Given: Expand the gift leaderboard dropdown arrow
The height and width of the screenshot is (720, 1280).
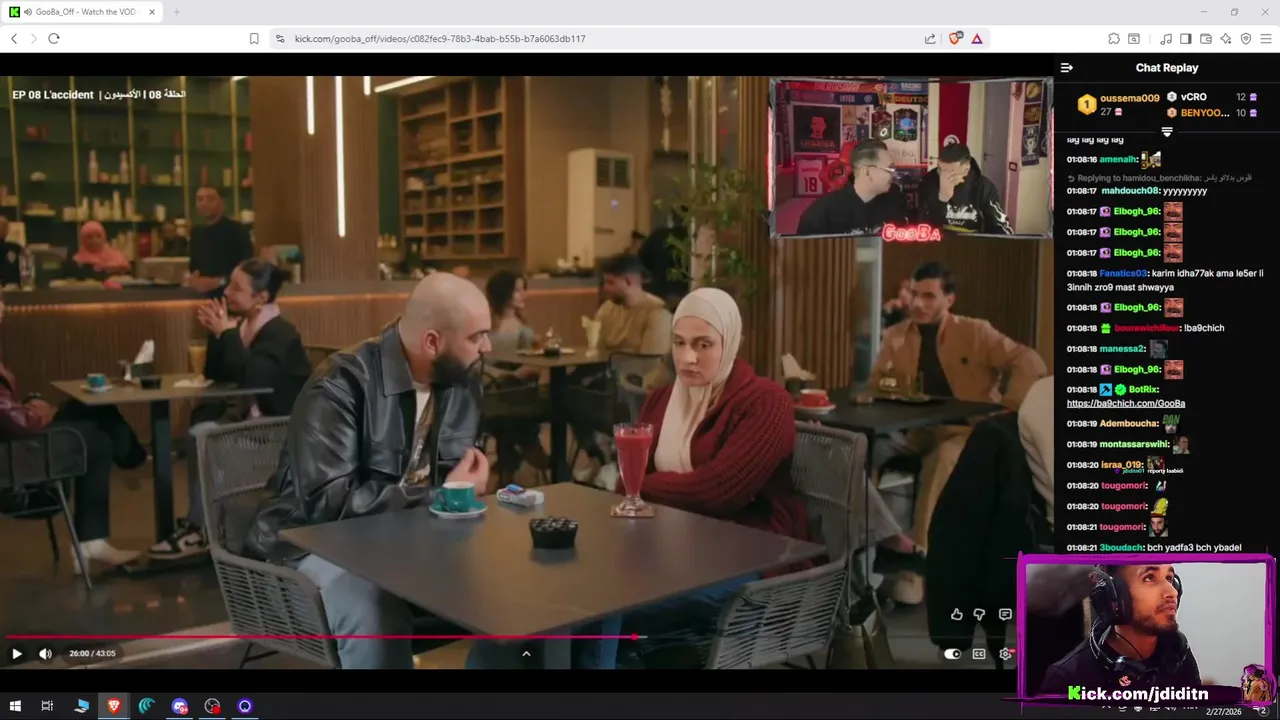Looking at the screenshot, I should click(1167, 132).
